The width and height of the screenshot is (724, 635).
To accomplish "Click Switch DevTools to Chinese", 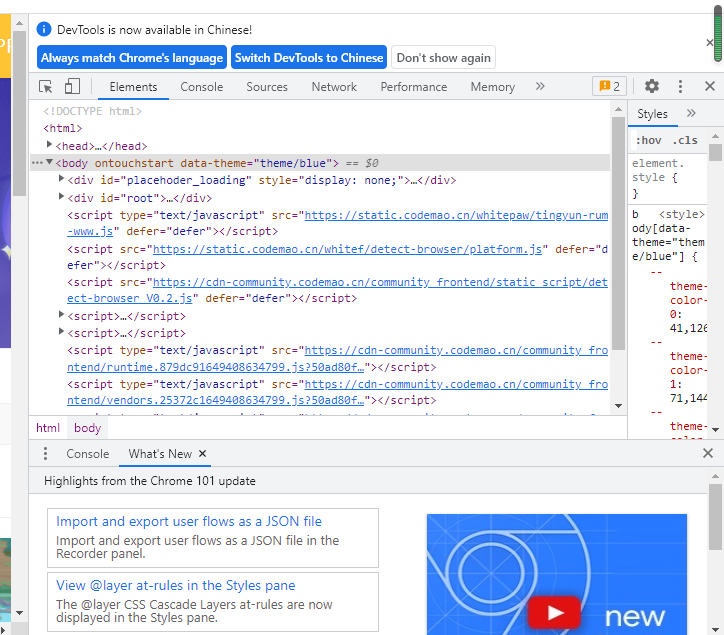I will 309,57.
